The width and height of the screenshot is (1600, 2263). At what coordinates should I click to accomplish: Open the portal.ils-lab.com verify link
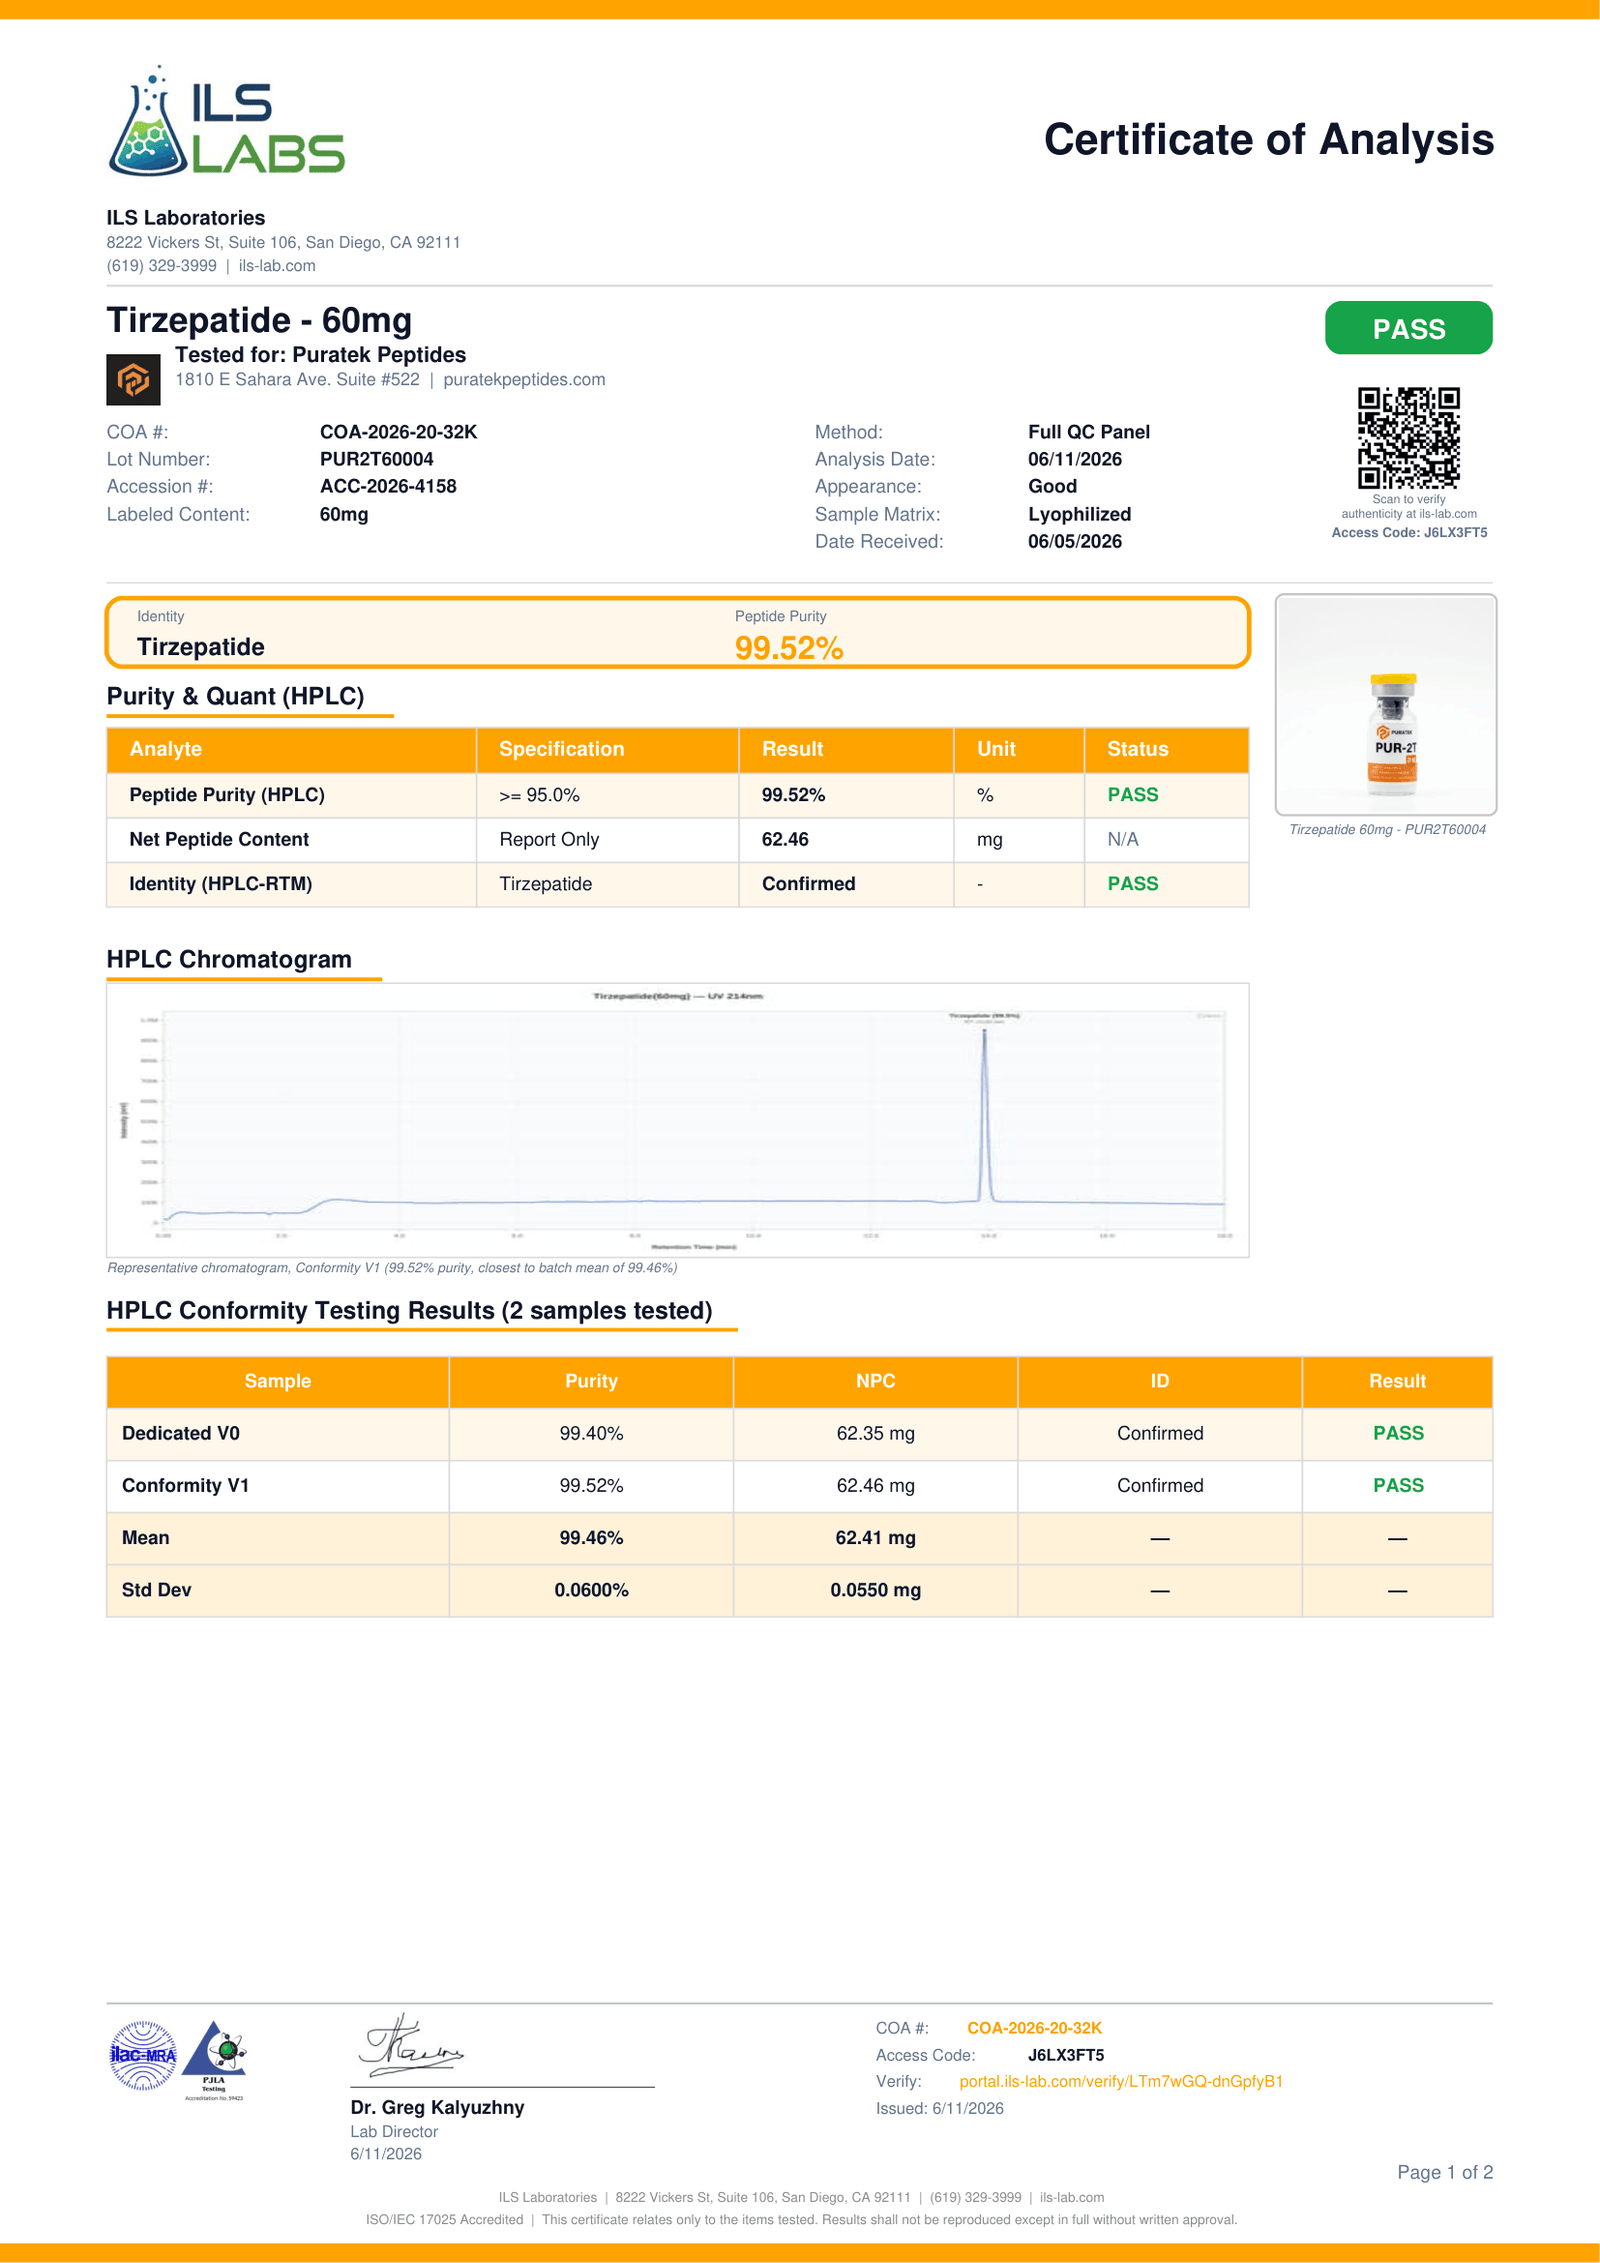1121,2081
